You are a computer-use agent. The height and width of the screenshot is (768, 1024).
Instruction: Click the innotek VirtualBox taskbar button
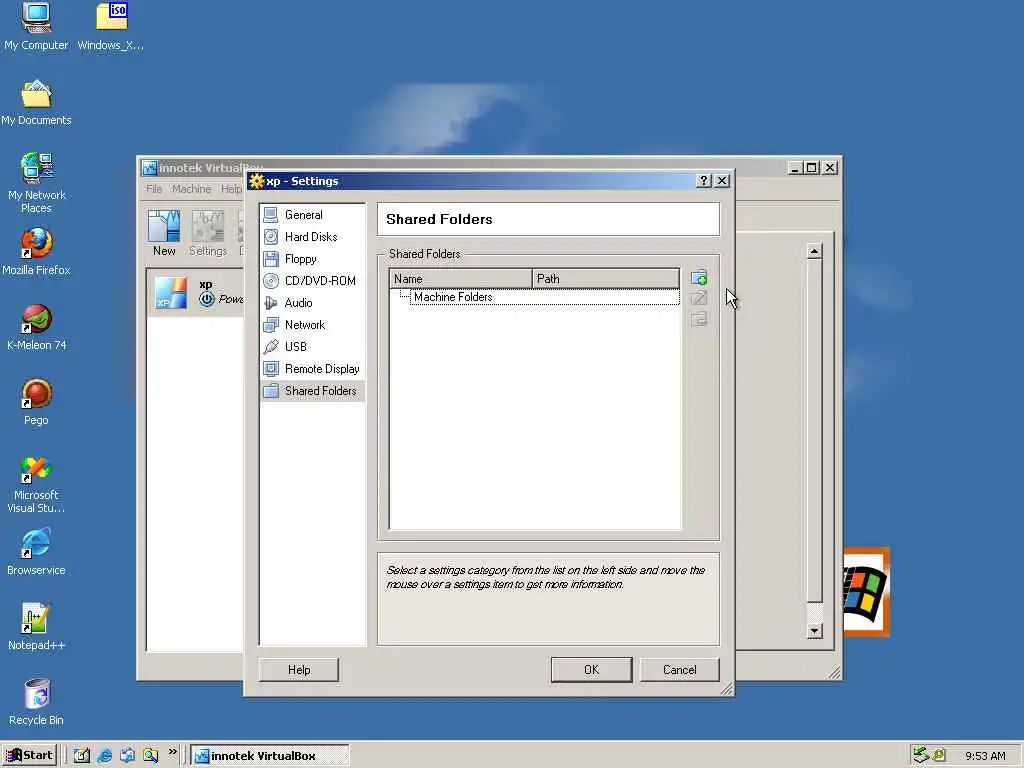pyautogui.click(x=270, y=756)
